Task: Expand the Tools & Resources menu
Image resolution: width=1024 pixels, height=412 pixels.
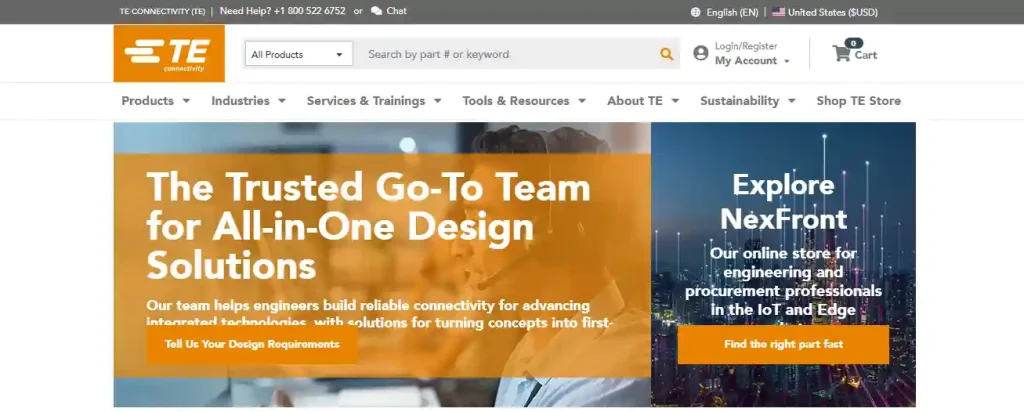Action: tap(524, 101)
